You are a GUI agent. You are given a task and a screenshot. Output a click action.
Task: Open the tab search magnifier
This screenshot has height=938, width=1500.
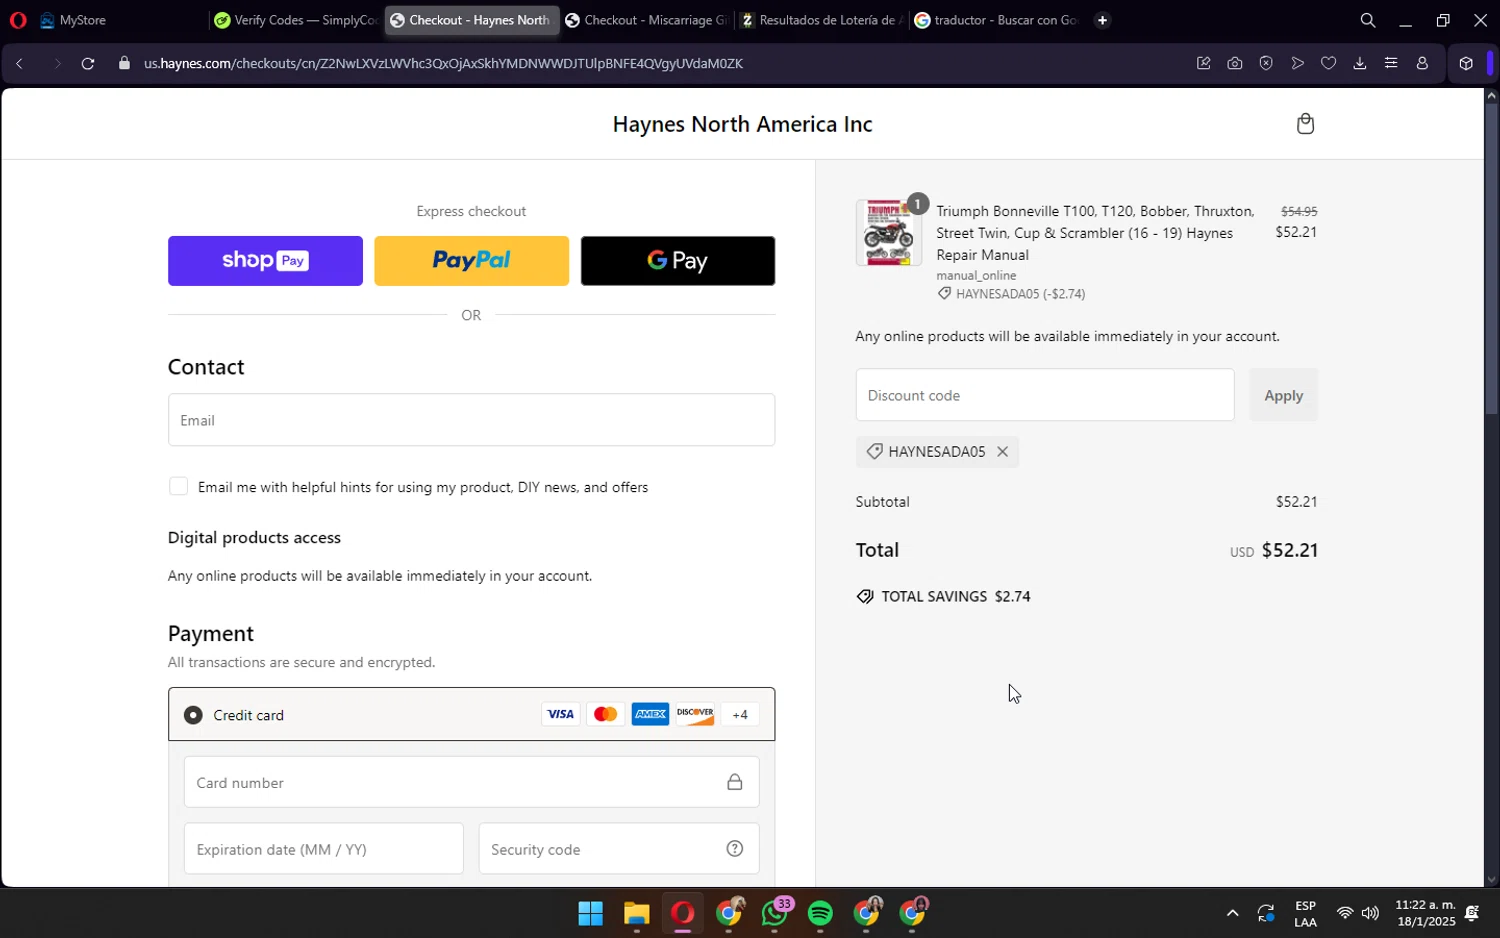pos(1368,20)
